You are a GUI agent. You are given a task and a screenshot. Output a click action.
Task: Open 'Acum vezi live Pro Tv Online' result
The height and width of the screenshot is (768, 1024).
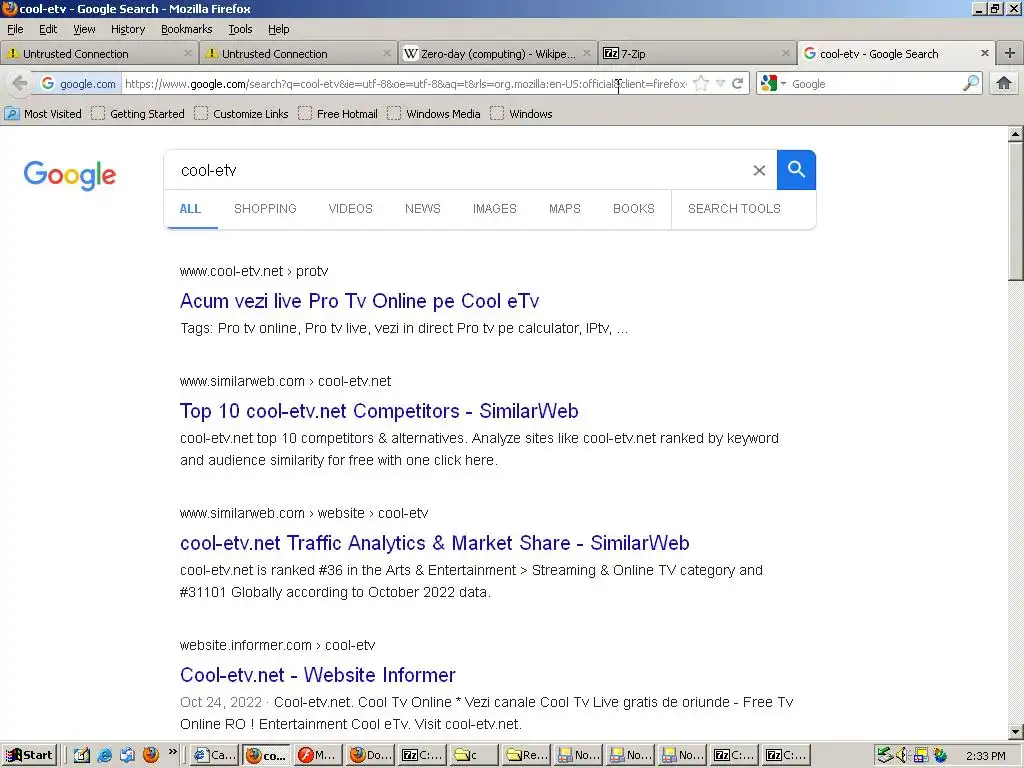coord(359,301)
